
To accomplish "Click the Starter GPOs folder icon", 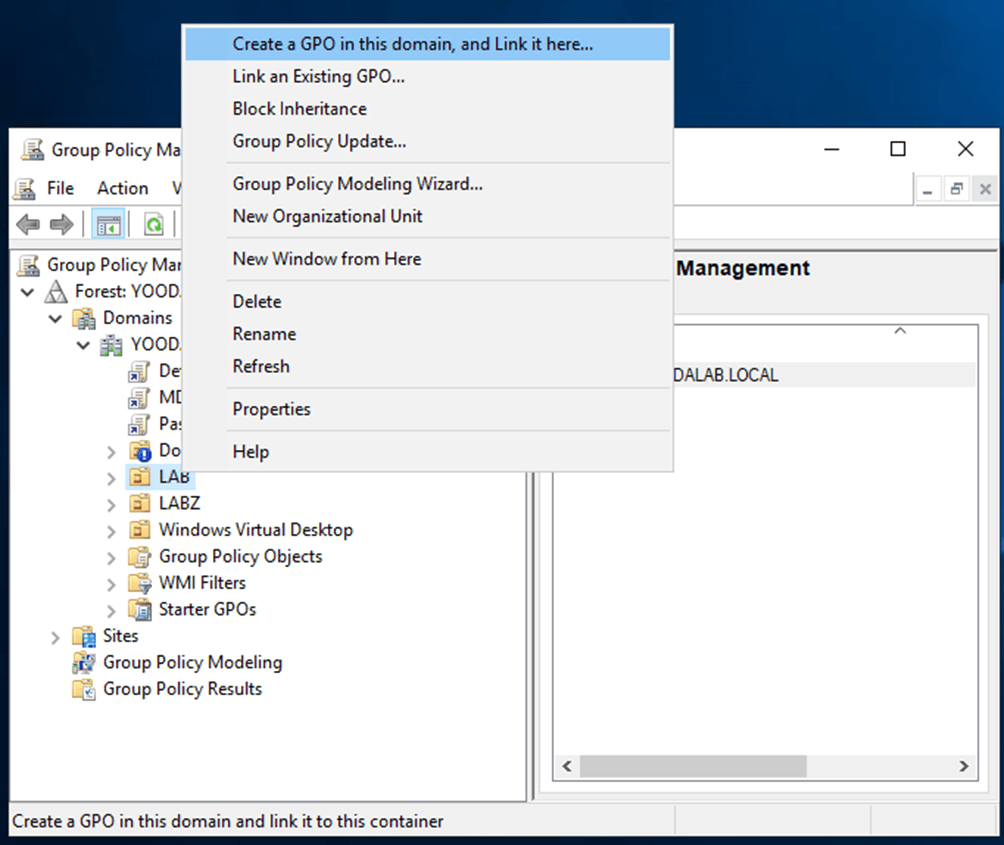I will [140, 609].
